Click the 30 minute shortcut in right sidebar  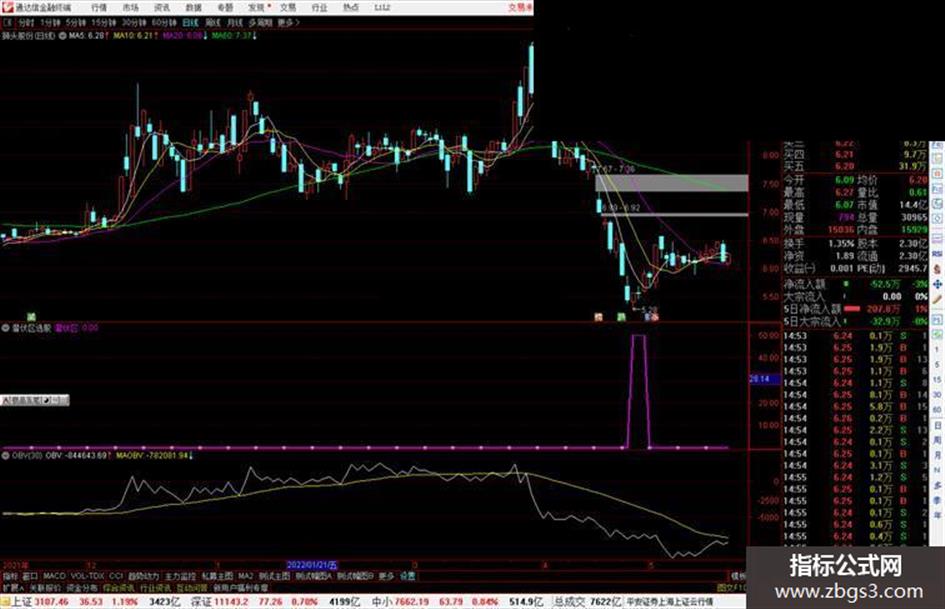point(937,394)
